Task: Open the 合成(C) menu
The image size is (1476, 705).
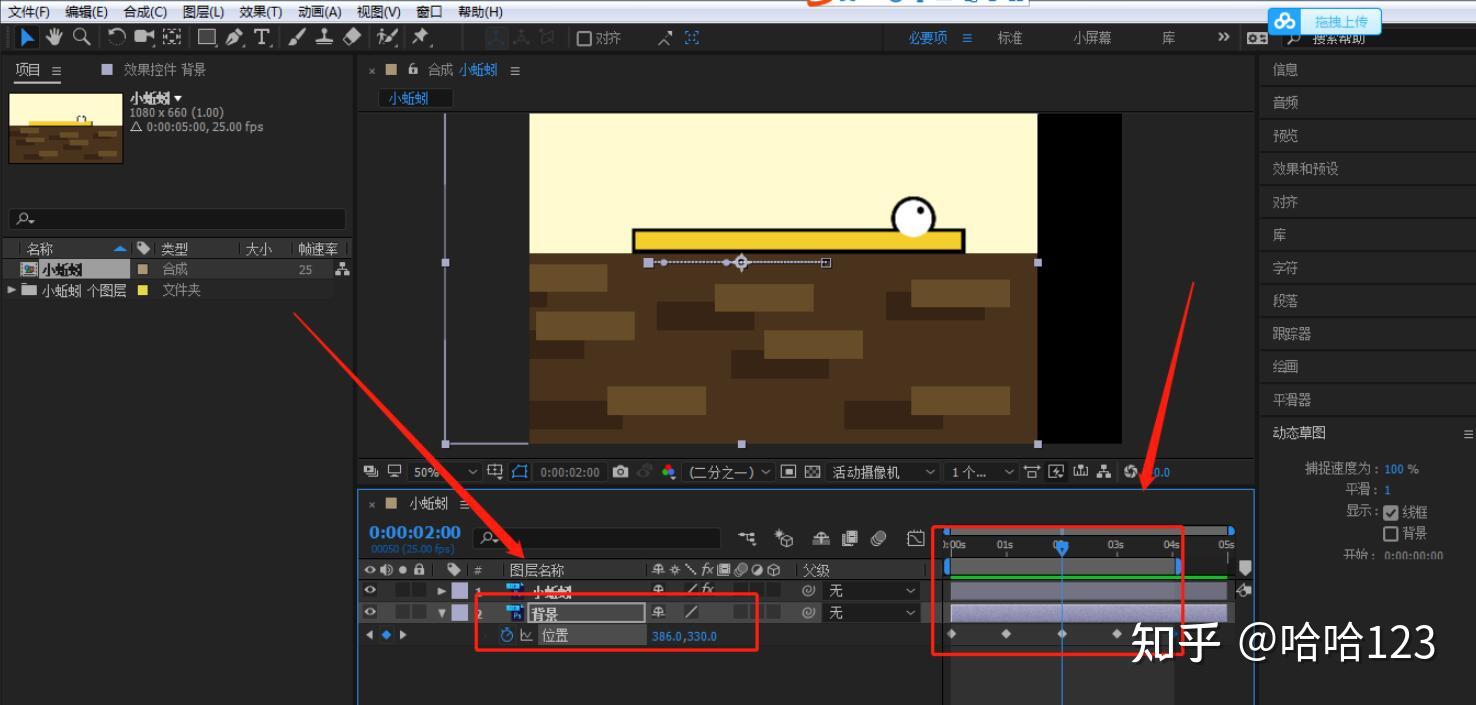Action: click(145, 12)
